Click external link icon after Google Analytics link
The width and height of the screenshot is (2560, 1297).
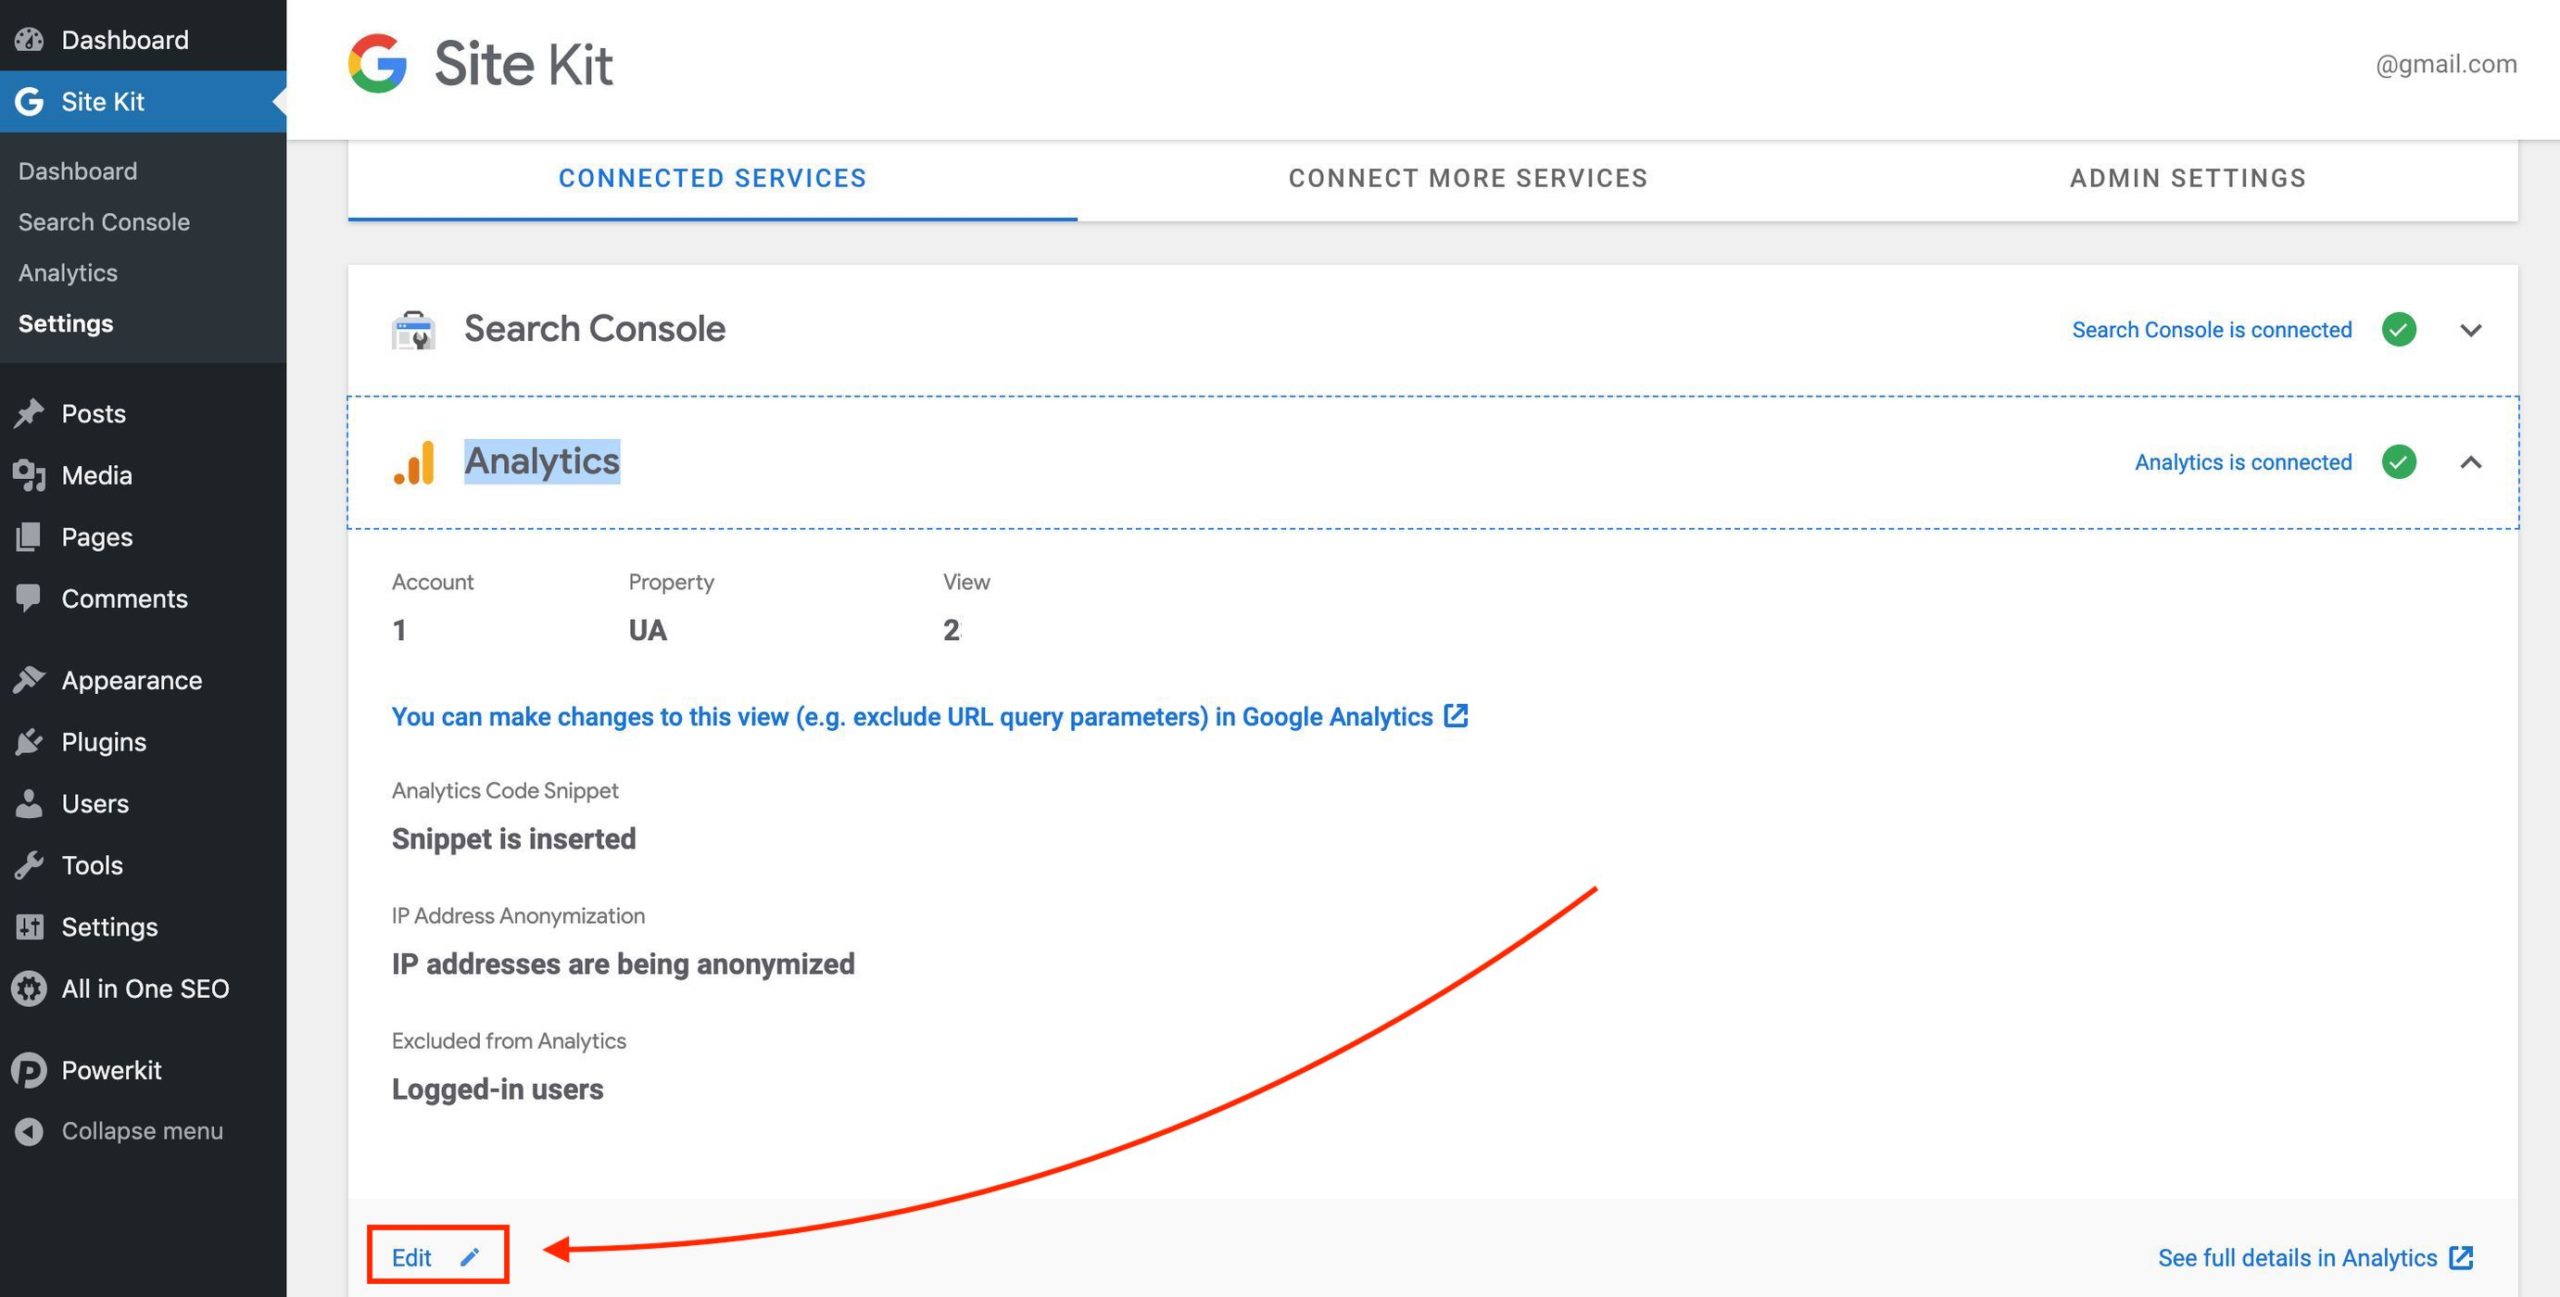(1456, 716)
